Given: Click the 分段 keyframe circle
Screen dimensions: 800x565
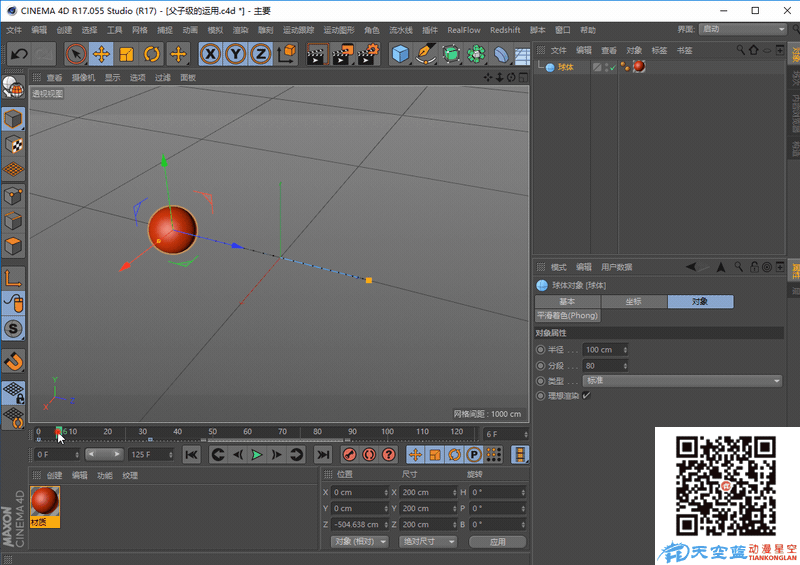Looking at the screenshot, I should click(x=541, y=365).
